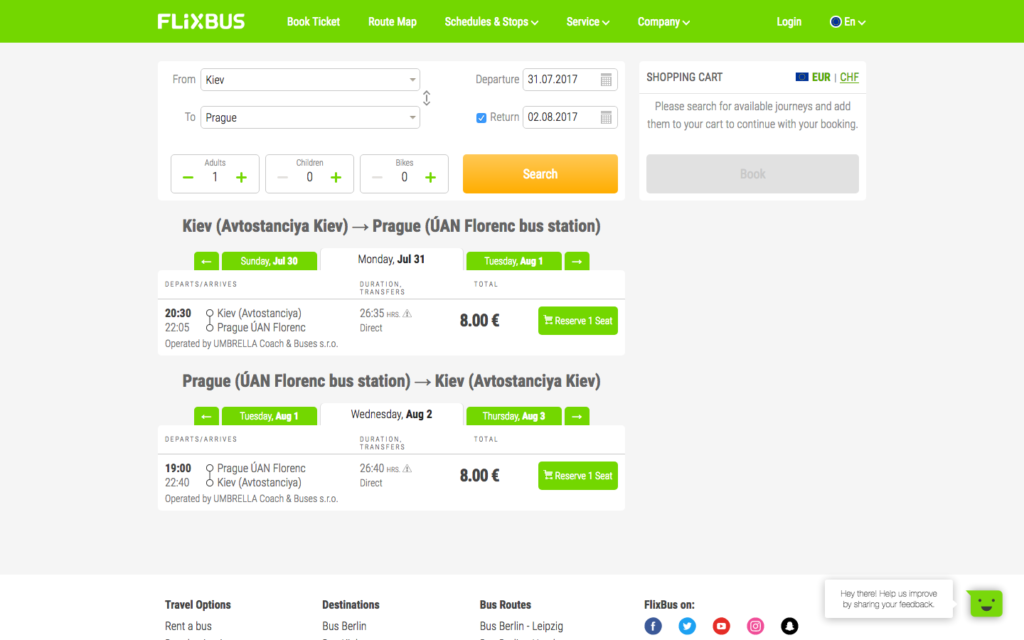Add a bike using the plus button
Screen dimensions: 1024x640
pyautogui.click(x=430, y=178)
